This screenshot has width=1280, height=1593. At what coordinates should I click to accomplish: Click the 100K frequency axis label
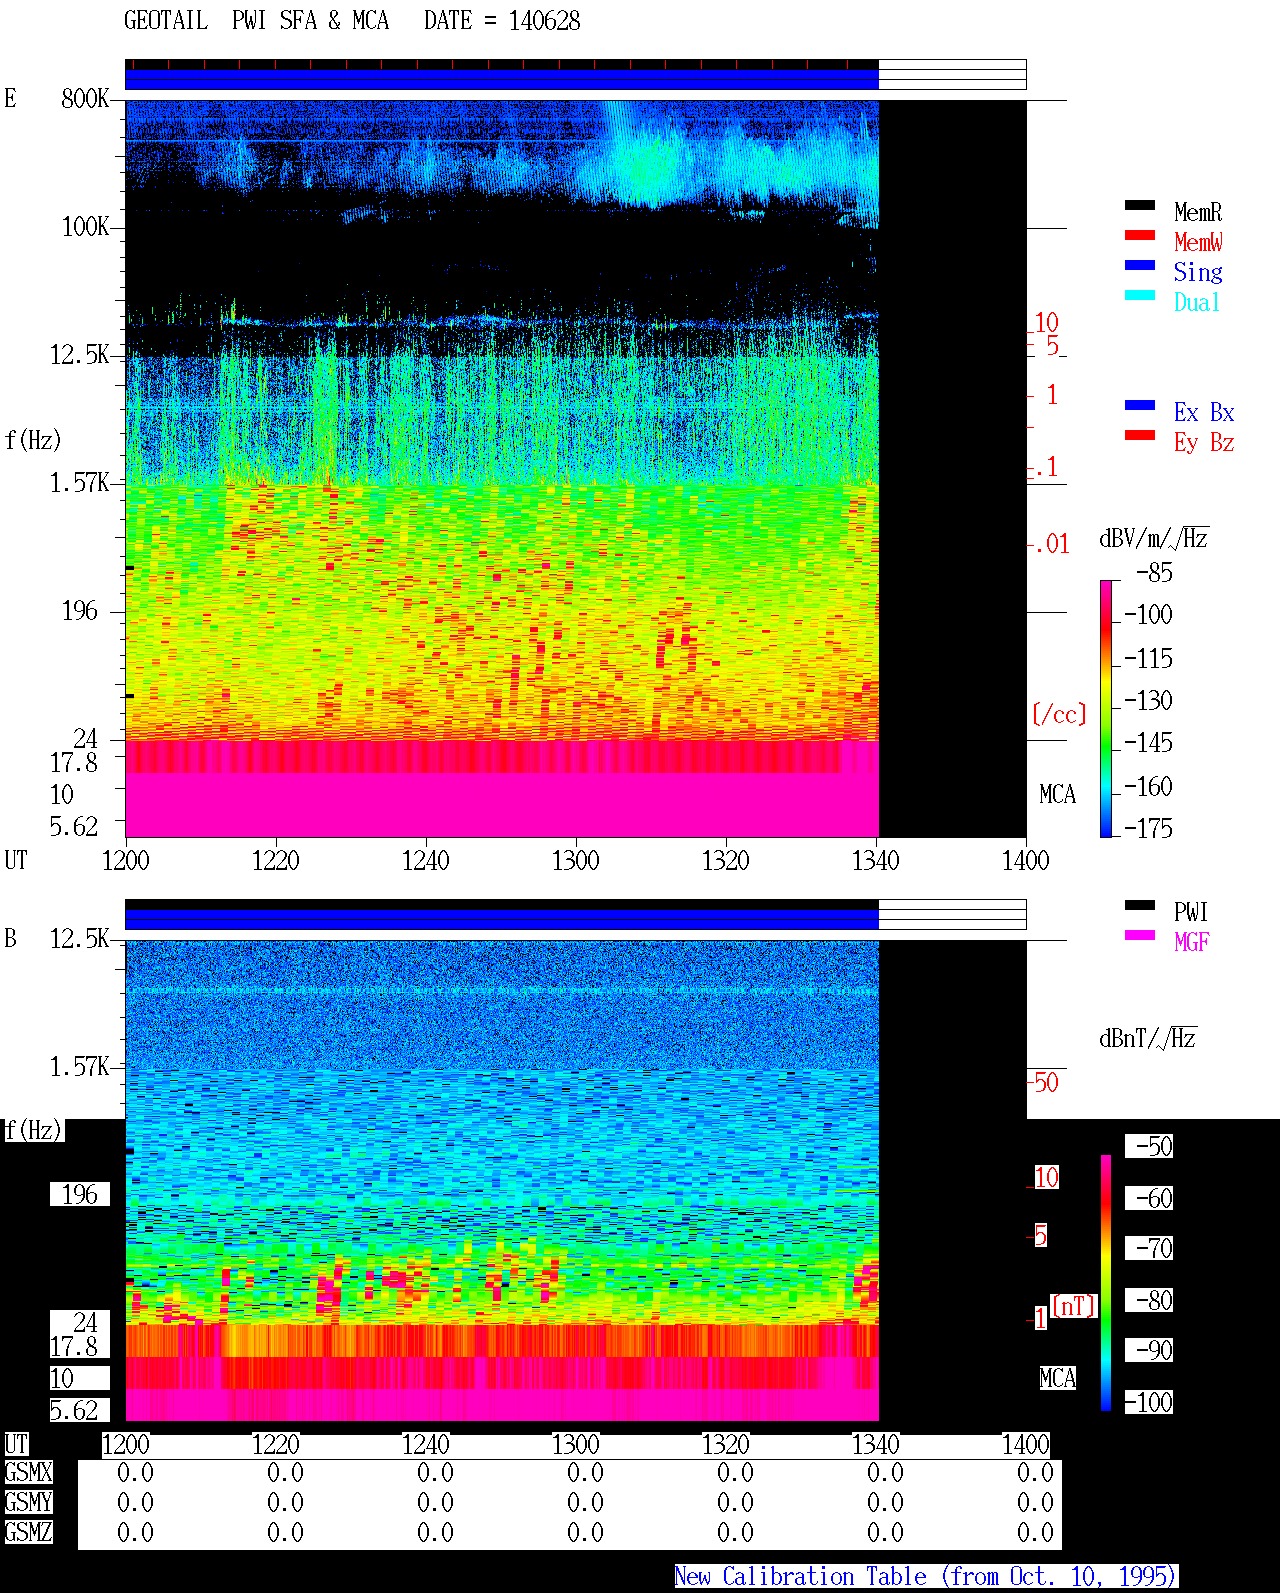tap(85, 226)
